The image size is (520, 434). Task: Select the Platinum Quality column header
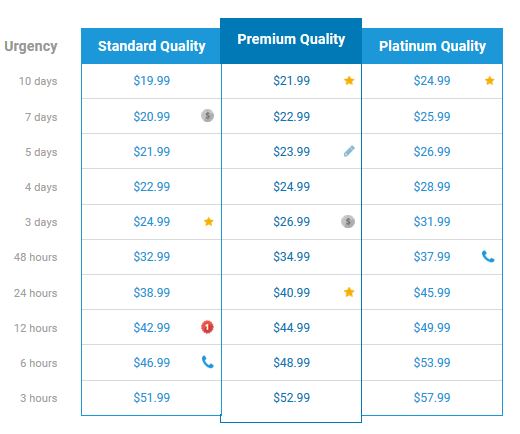[x=432, y=46]
